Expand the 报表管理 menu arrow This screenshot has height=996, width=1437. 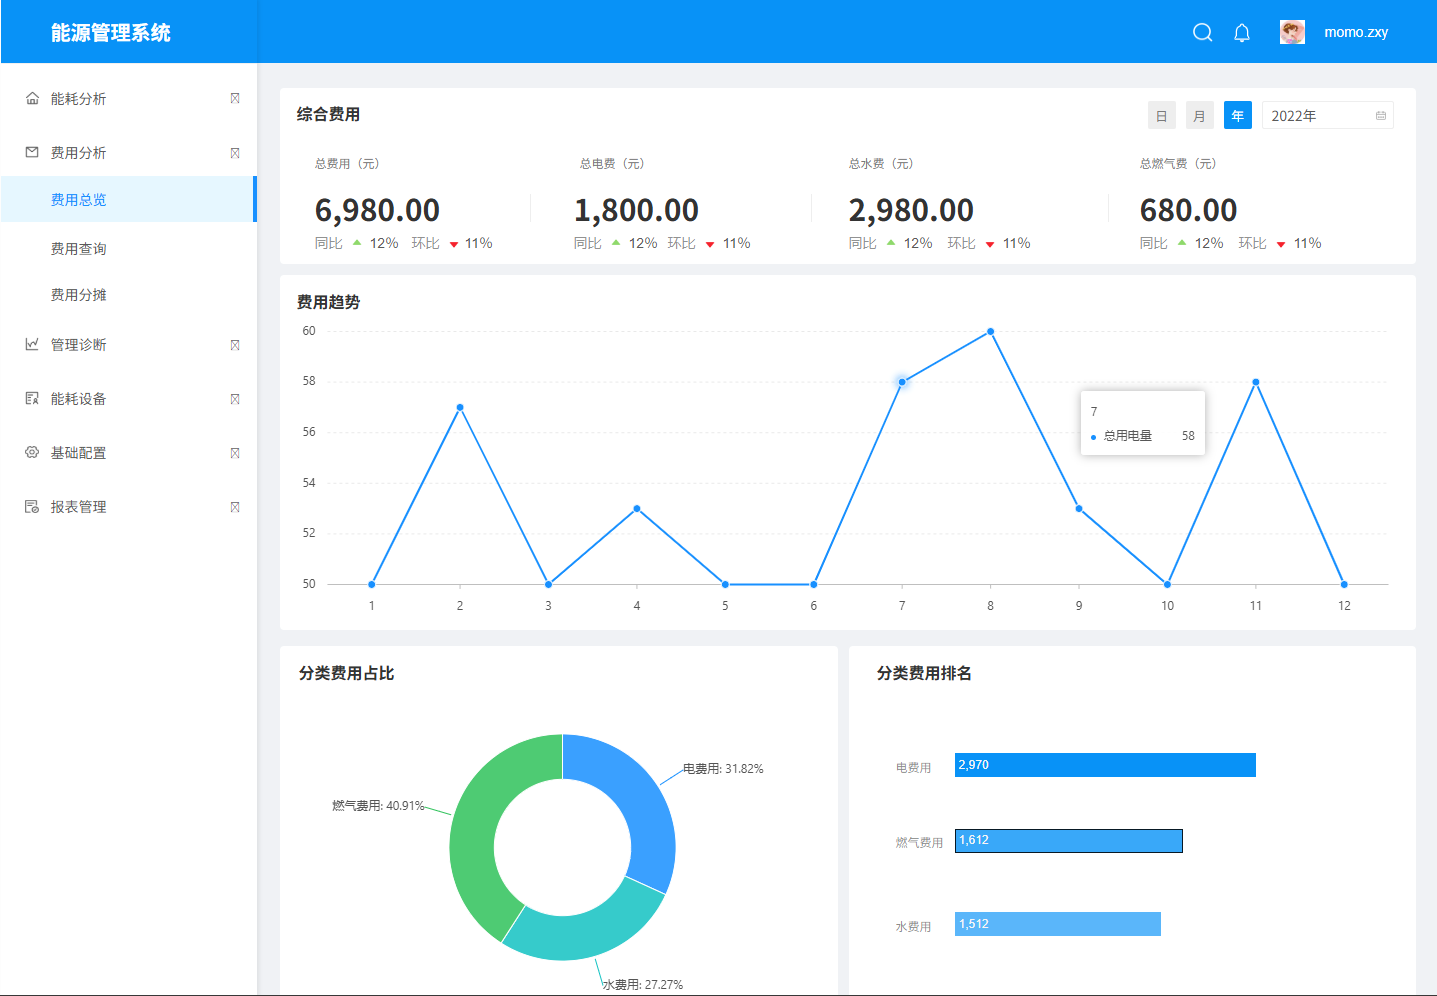[235, 507]
